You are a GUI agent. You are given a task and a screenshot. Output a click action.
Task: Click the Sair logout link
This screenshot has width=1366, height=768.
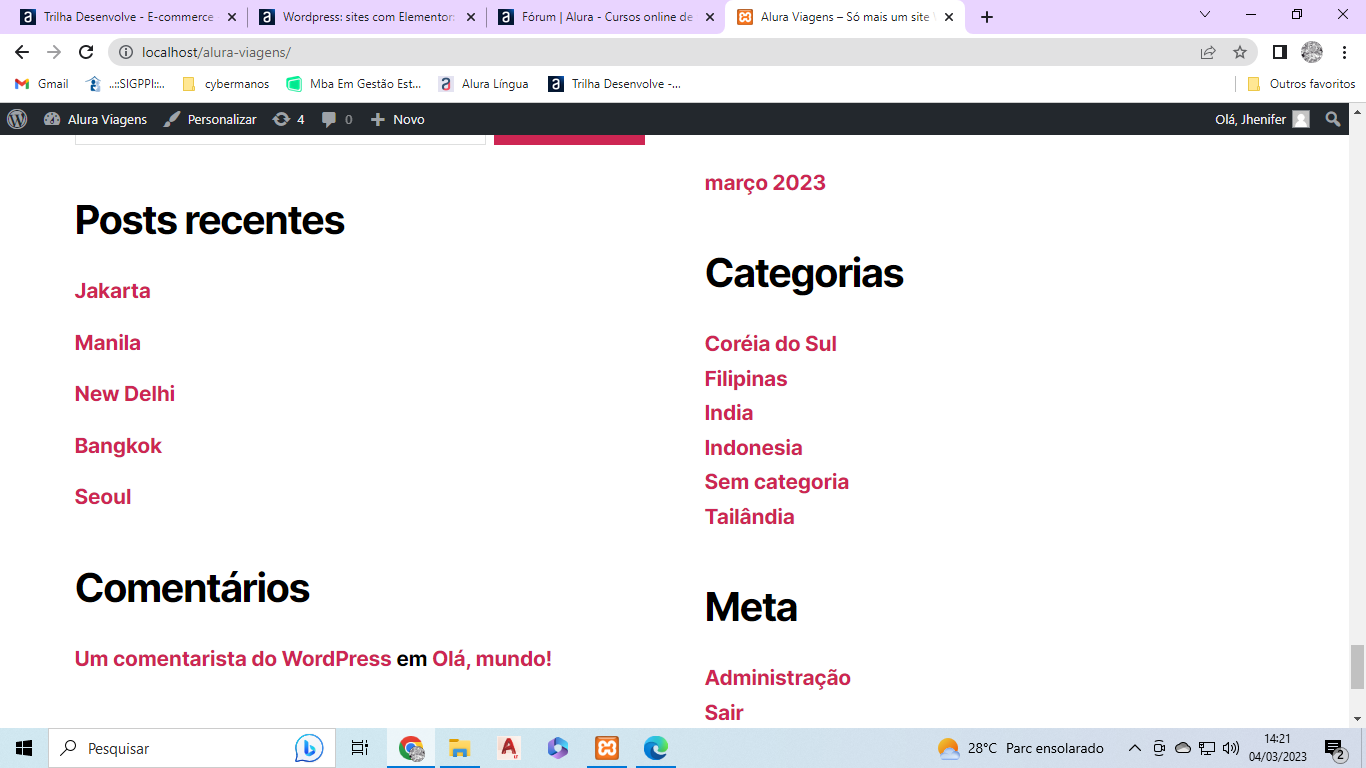point(724,713)
